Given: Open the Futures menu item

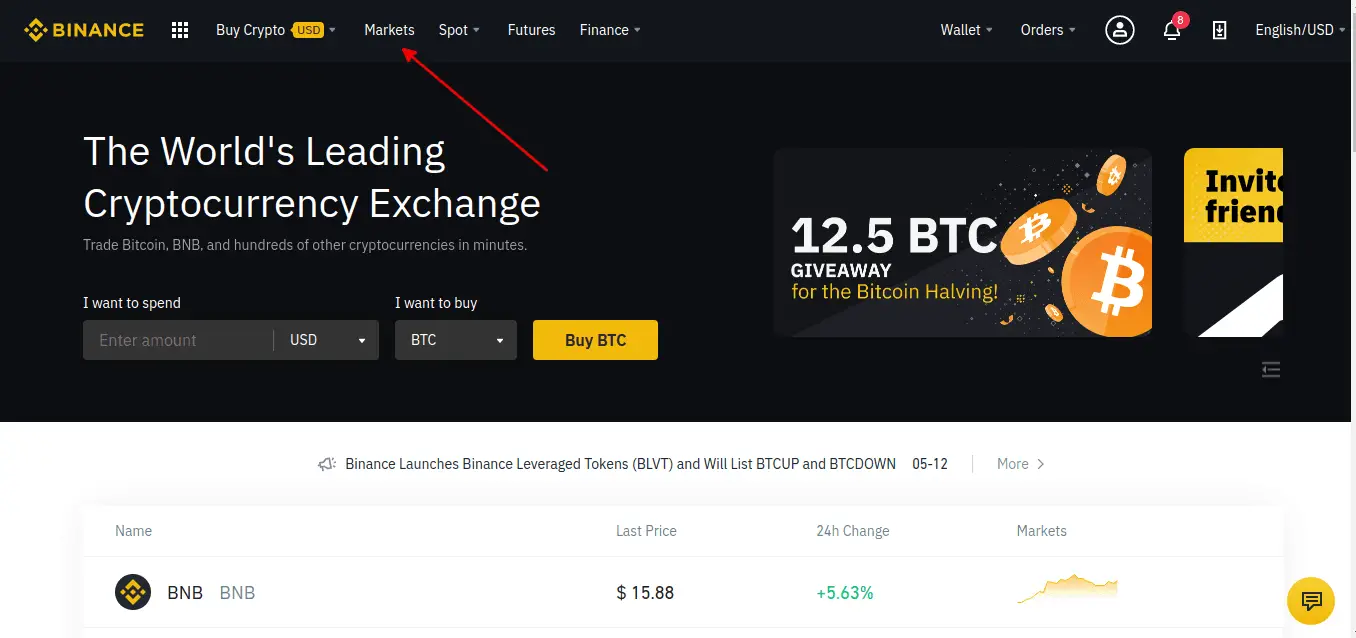Looking at the screenshot, I should click(x=531, y=30).
